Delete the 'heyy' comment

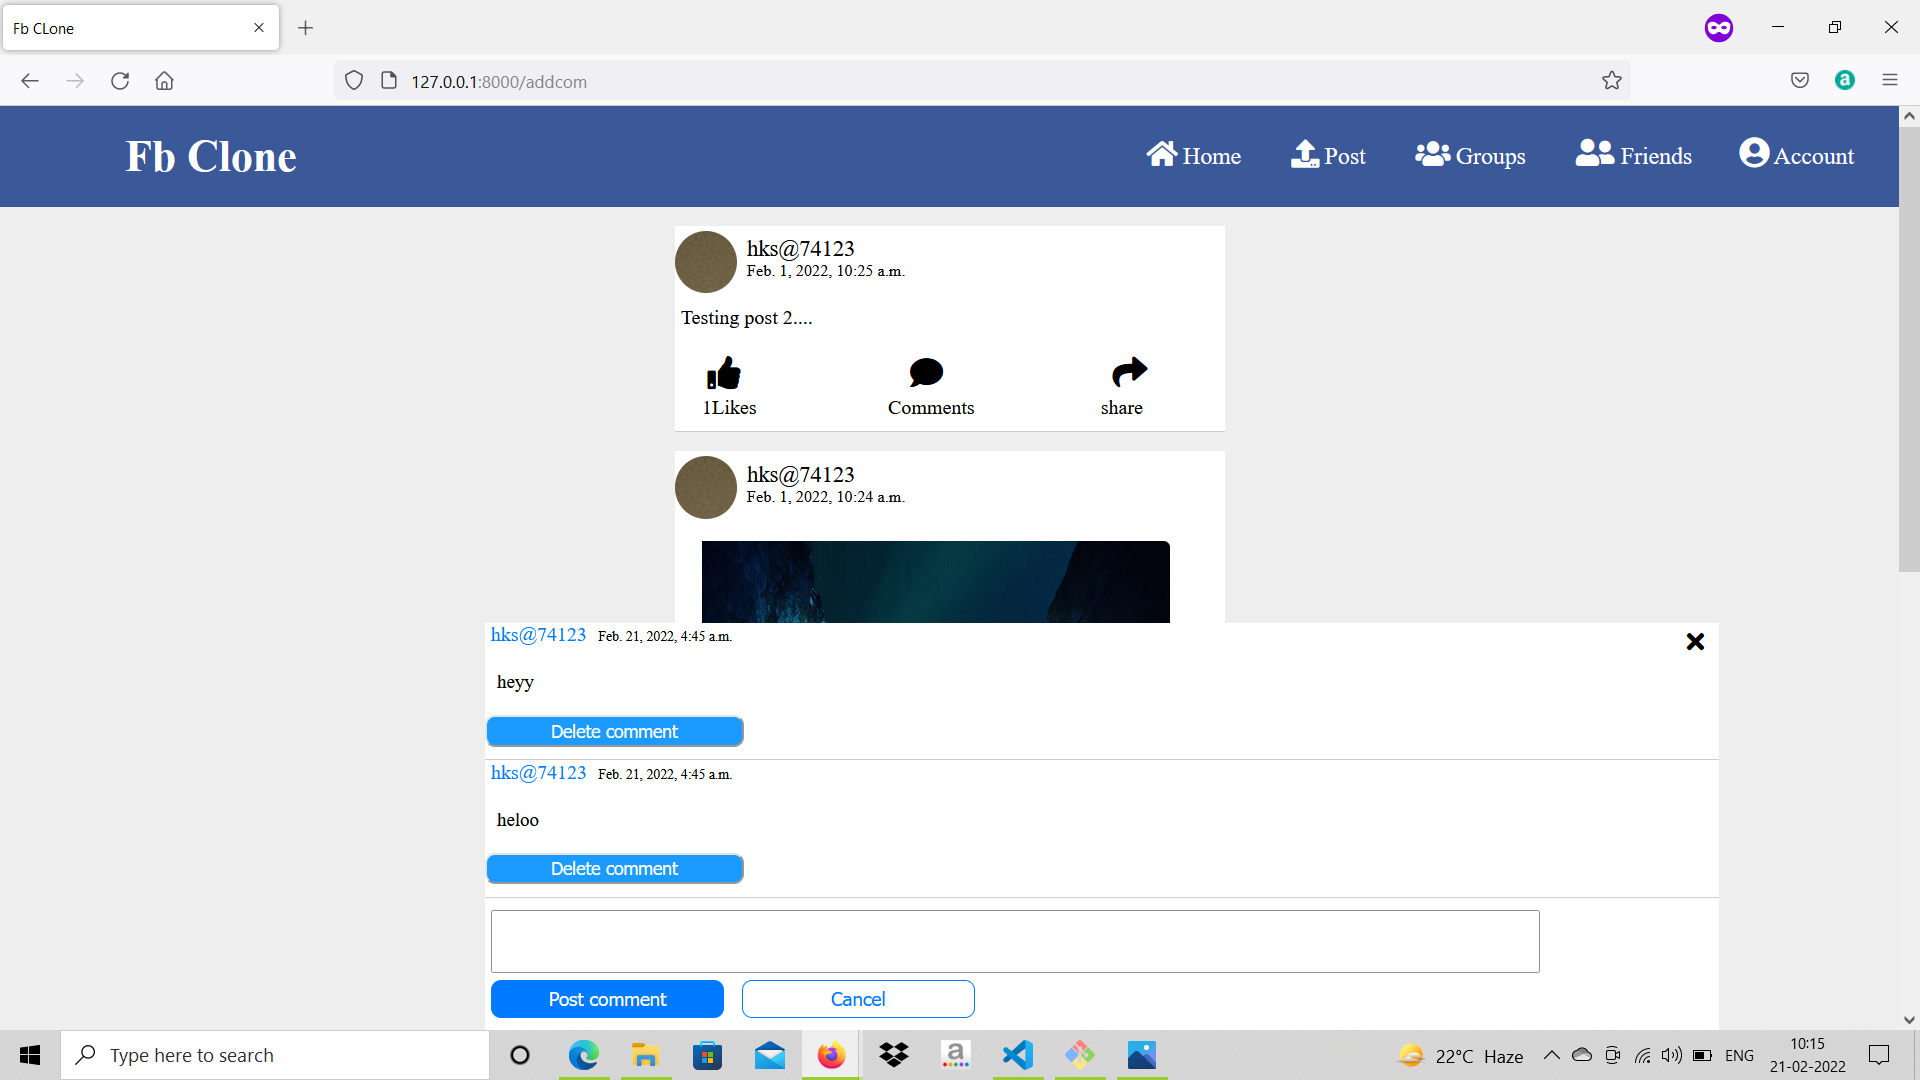tap(615, 731)
